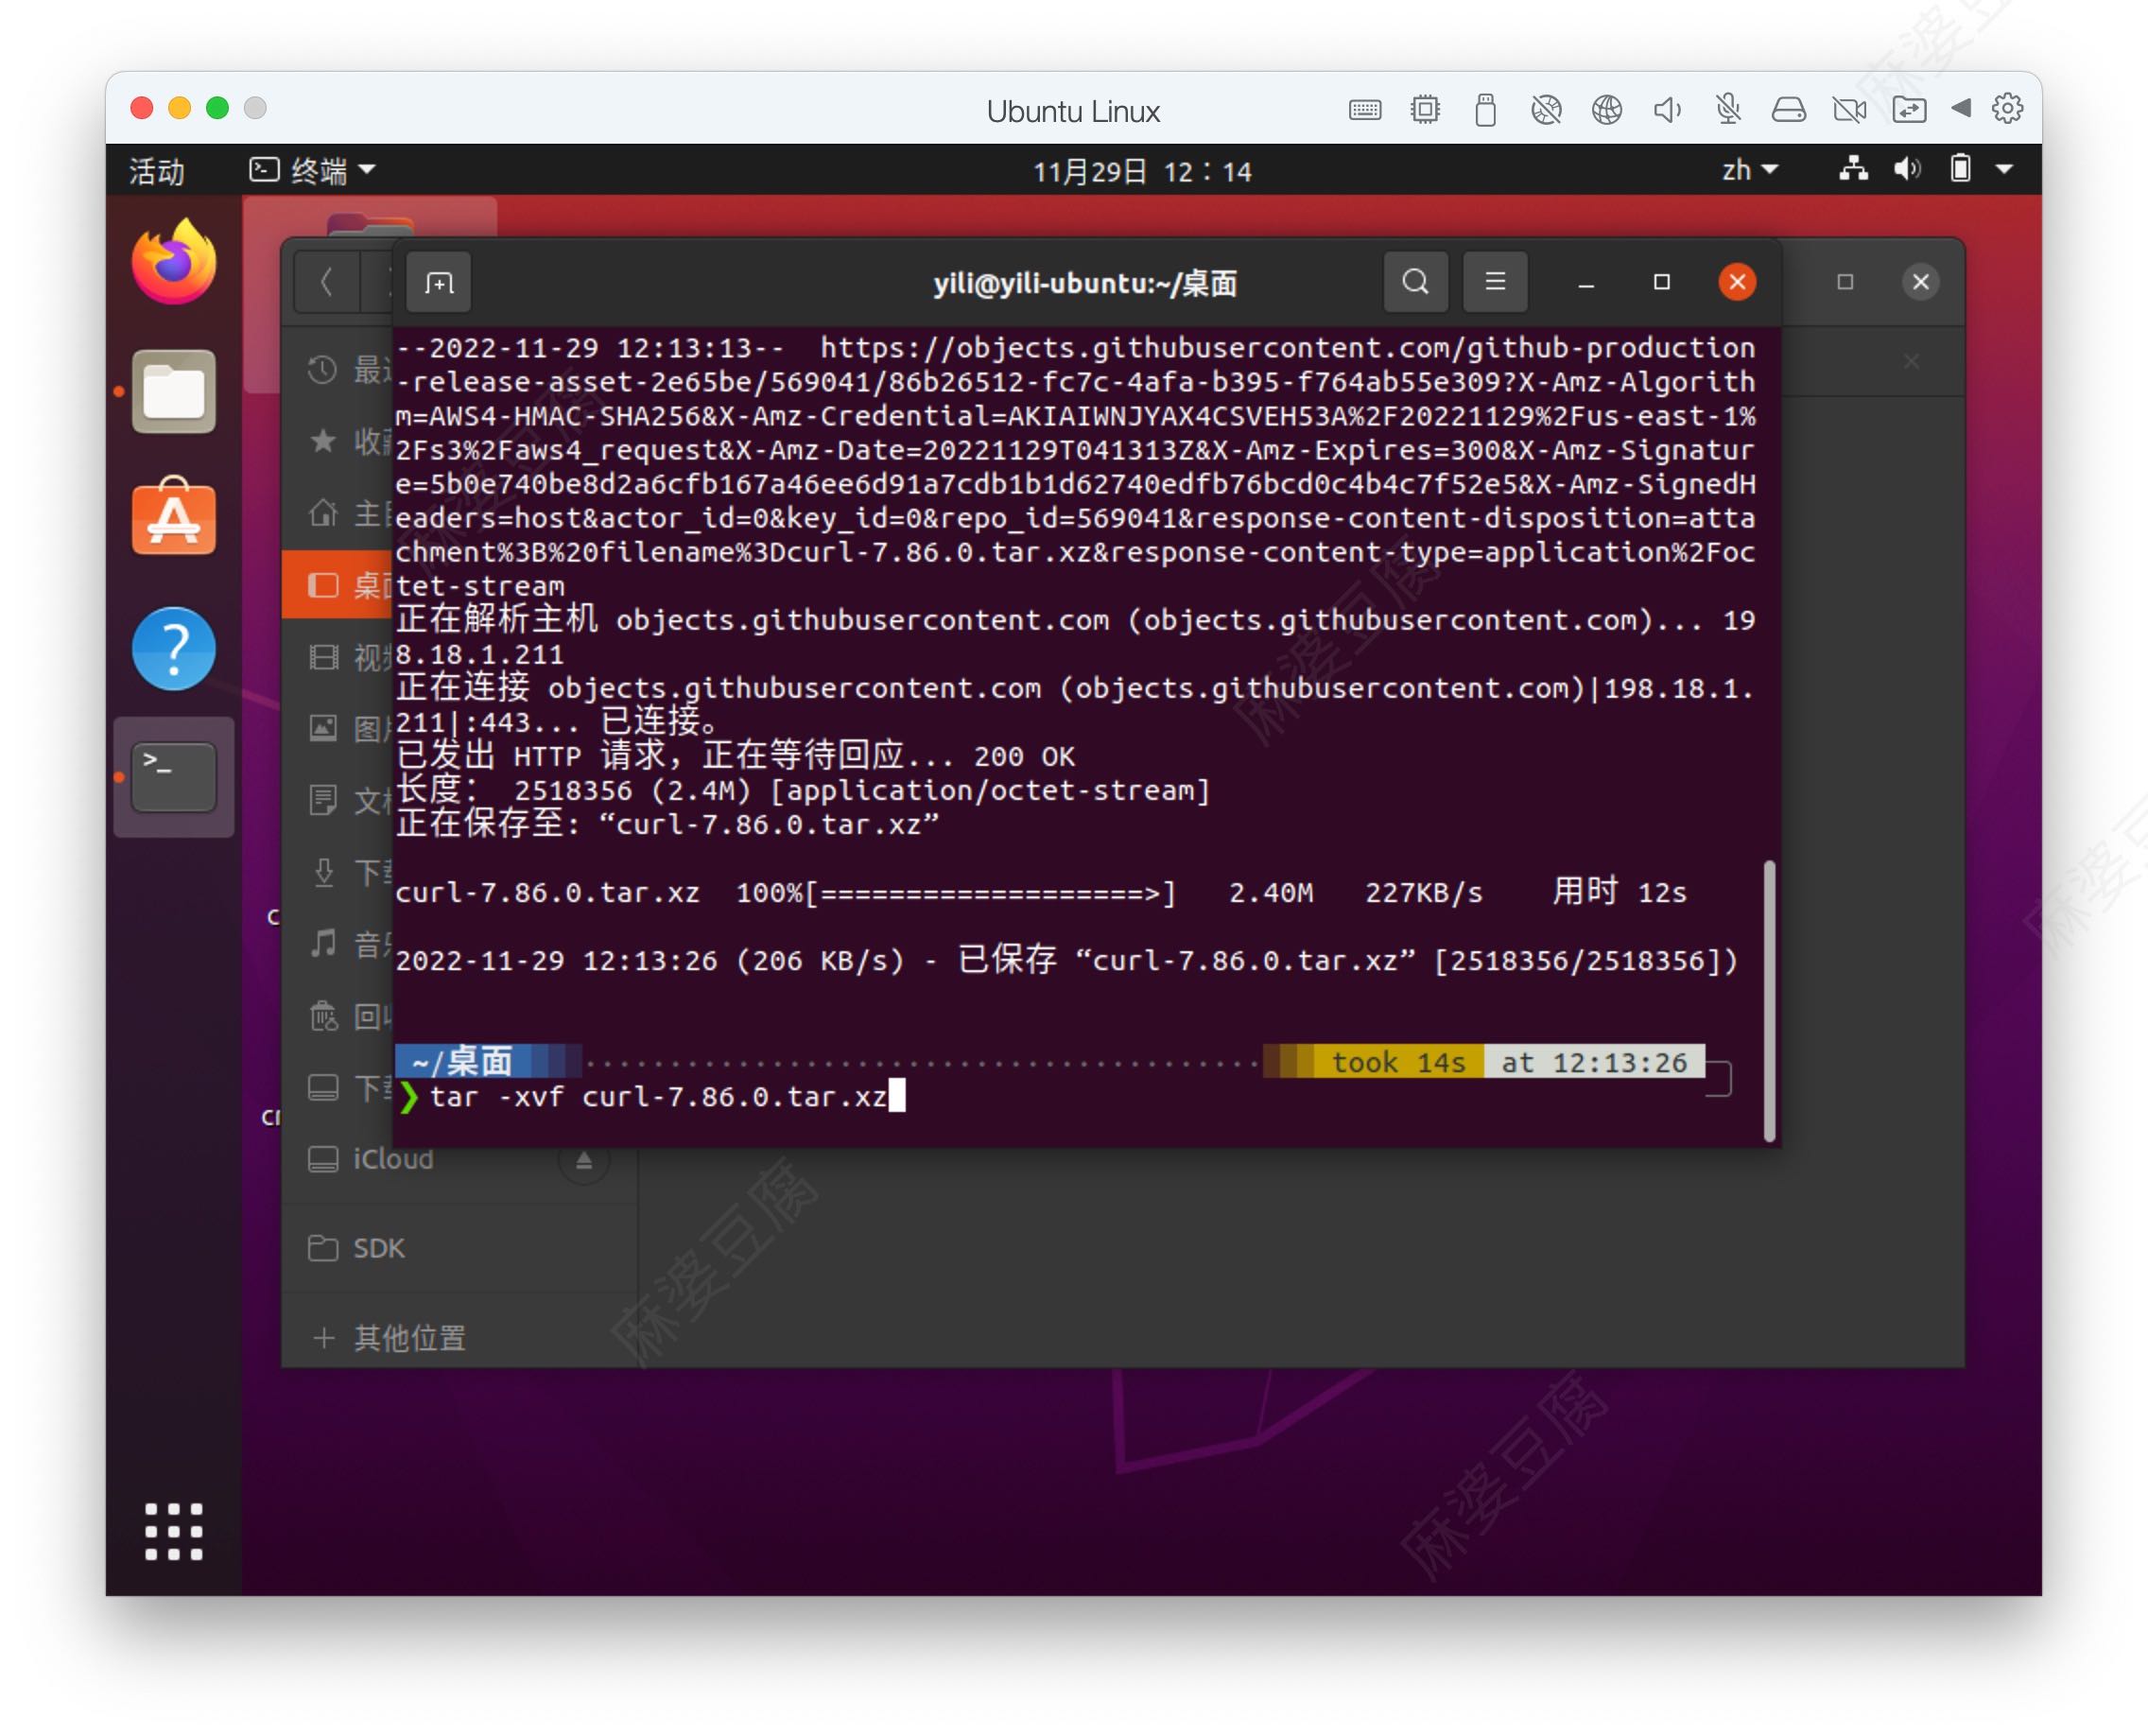Launch Firefox from the dock
Image resolution: width=2148 pixels, height=1736 pixels.
[x=174, y=262]
